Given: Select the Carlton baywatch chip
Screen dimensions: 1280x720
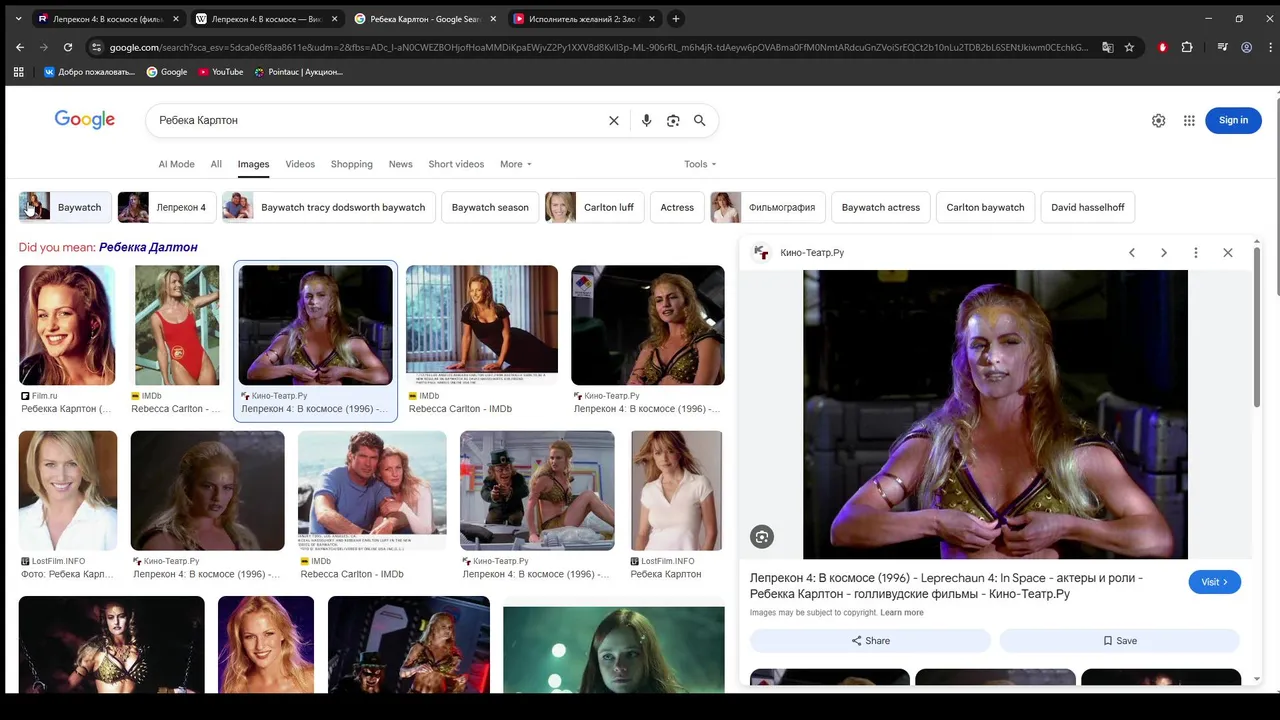Looking at the screenshot, I should 985,208.
